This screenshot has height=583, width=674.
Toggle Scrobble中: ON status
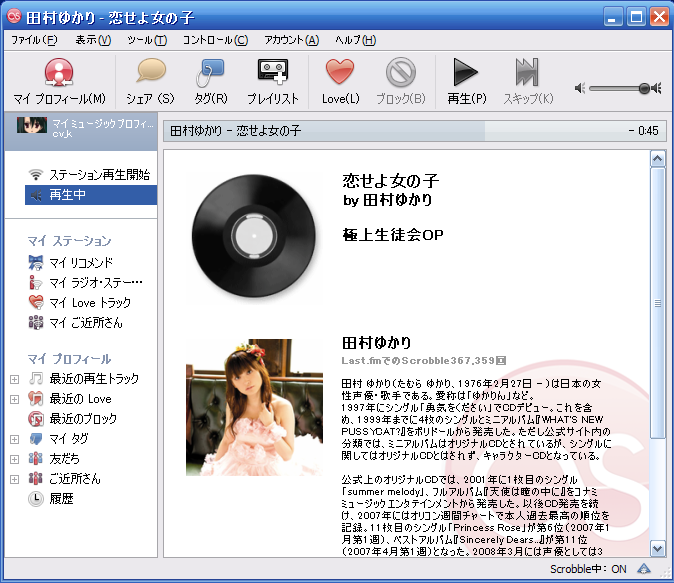coord(588,569)
